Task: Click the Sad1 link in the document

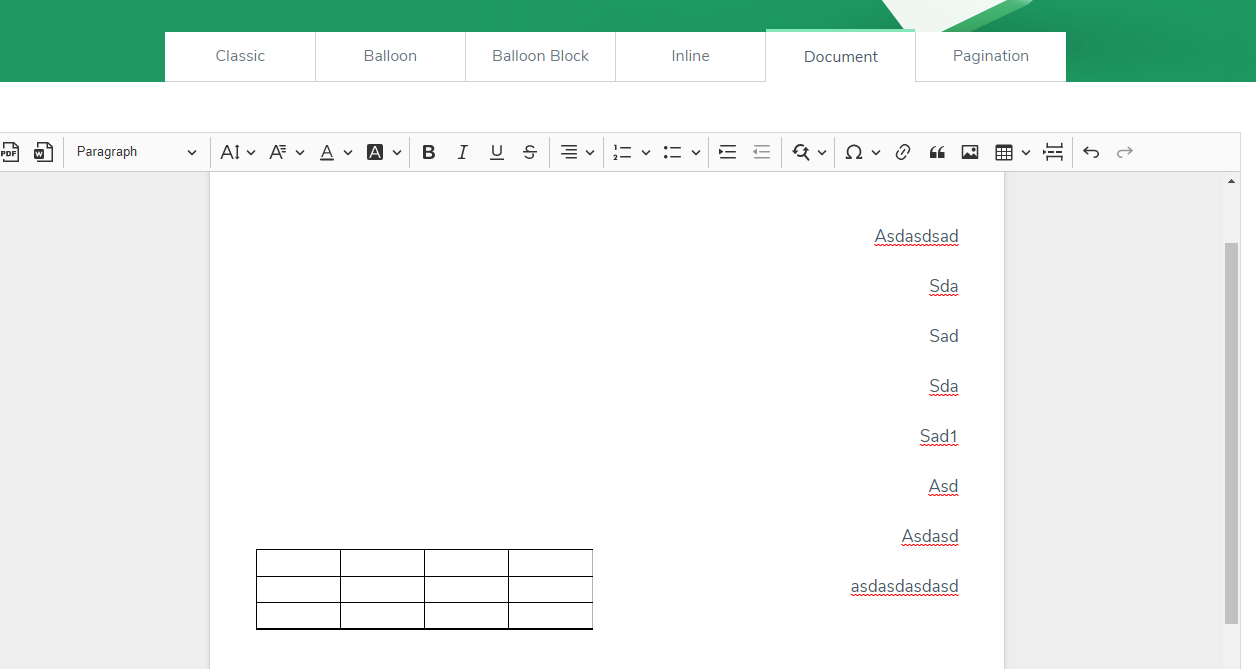Action: 938,436
